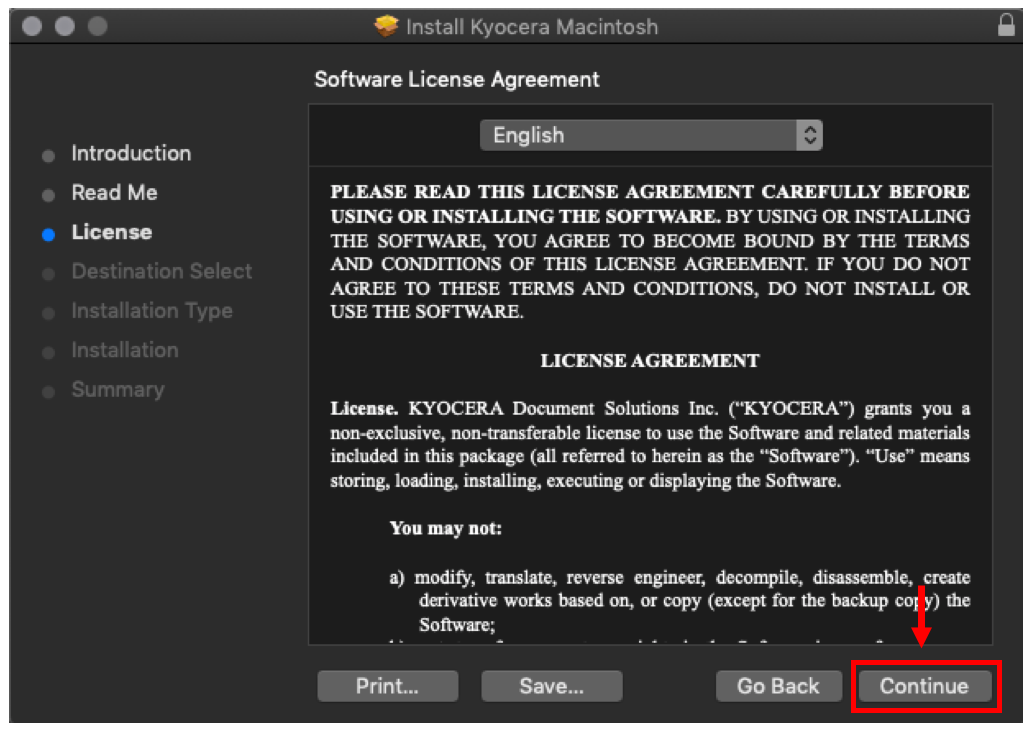Image resolution: width=1031 pixels, height=730 pixels.
Task: Select the Introduction step in the sidebar
Action: 130,154
